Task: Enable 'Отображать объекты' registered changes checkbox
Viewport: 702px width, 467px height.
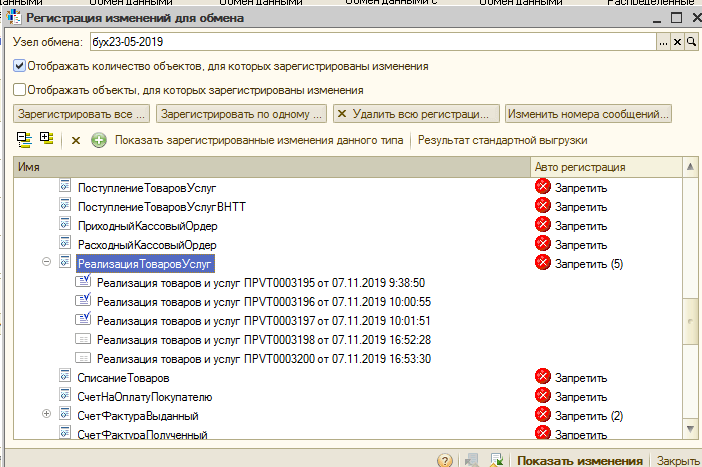Action: click(x=20, y=89)
